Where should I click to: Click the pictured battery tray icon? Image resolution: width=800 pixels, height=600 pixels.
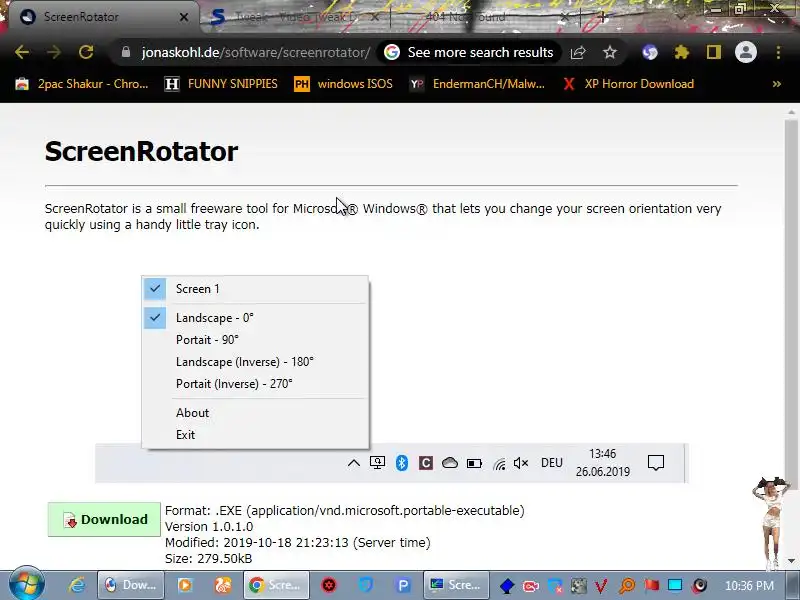(x=474, y=463)
